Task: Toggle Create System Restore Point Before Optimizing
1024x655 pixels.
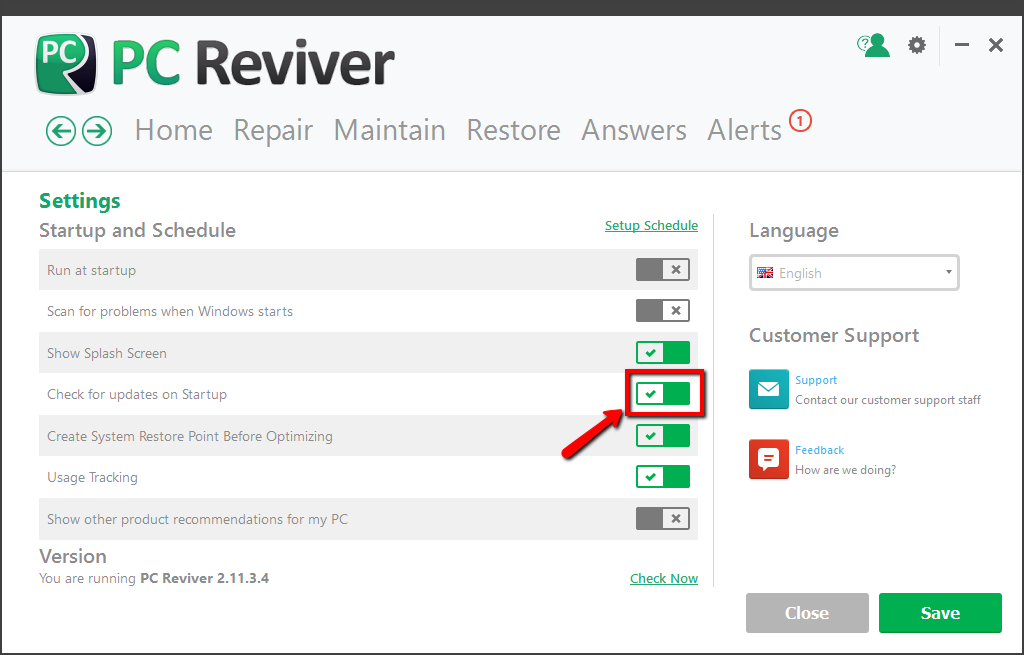Action: [663, 436]
